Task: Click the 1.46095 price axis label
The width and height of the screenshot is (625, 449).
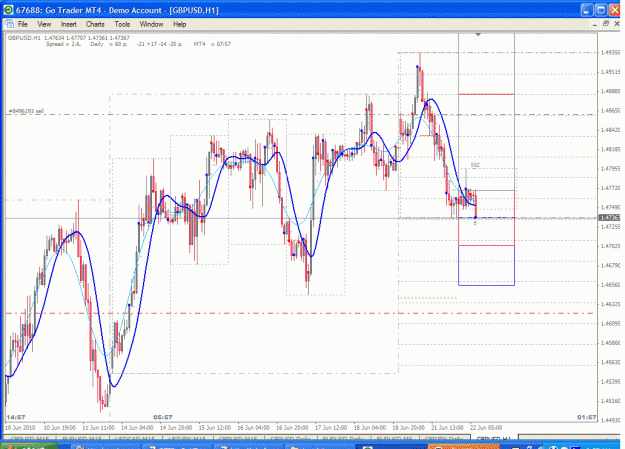Action: (x=611, y=323)
